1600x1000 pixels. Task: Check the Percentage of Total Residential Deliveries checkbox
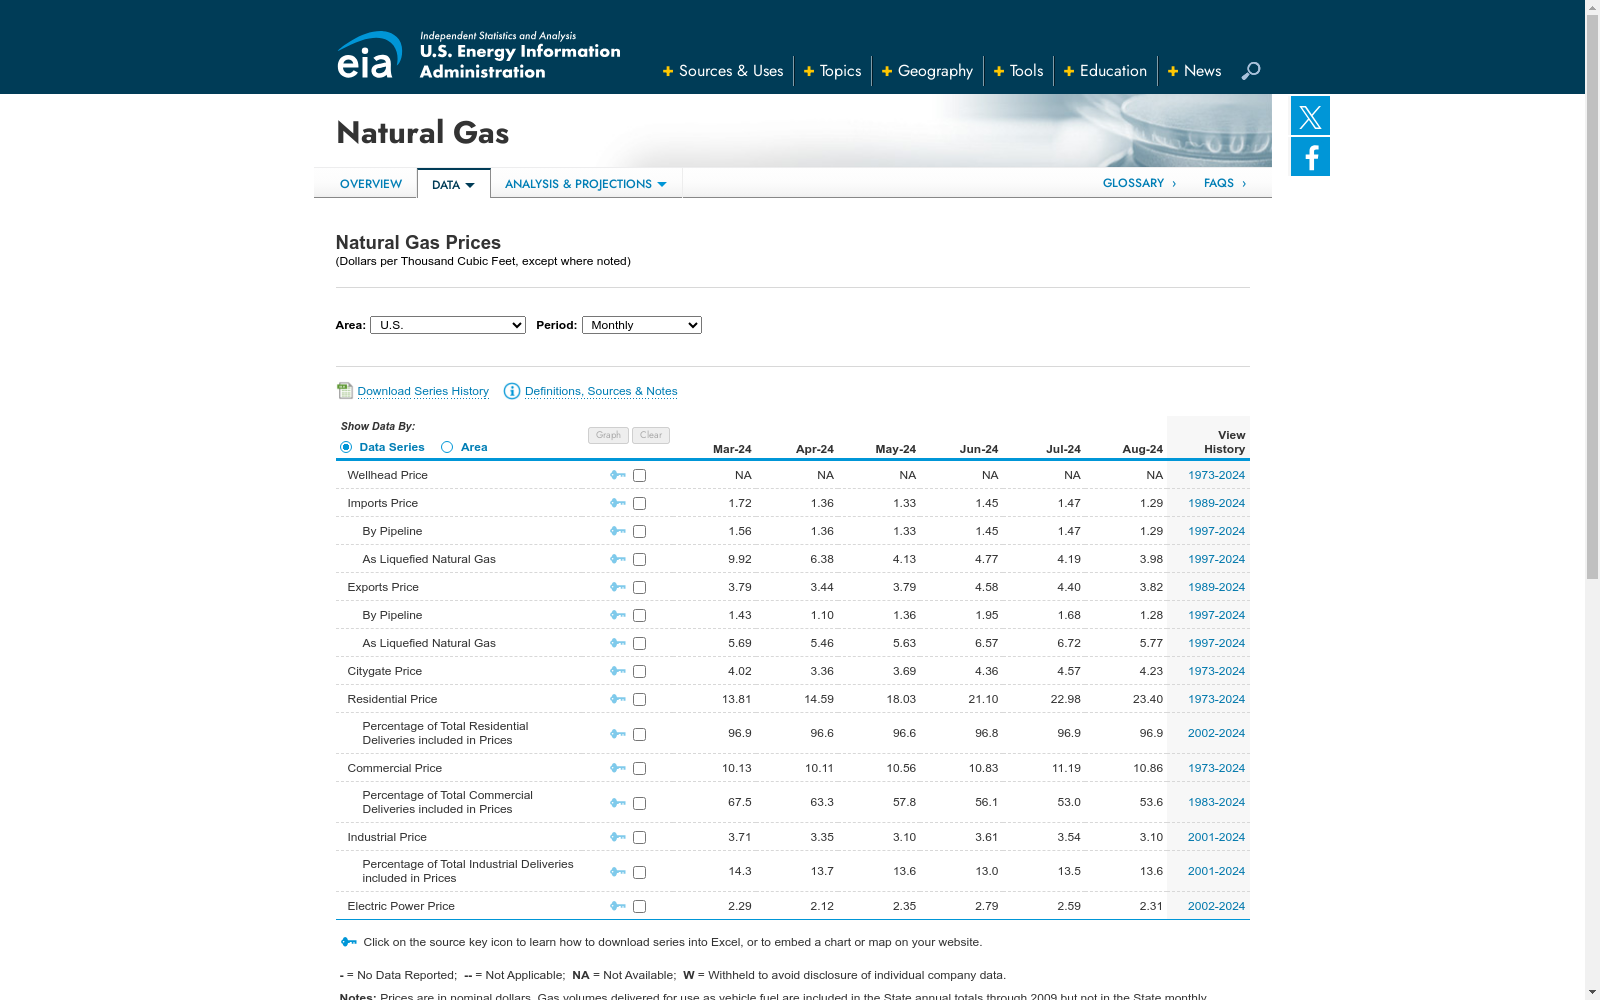(639, 735)
